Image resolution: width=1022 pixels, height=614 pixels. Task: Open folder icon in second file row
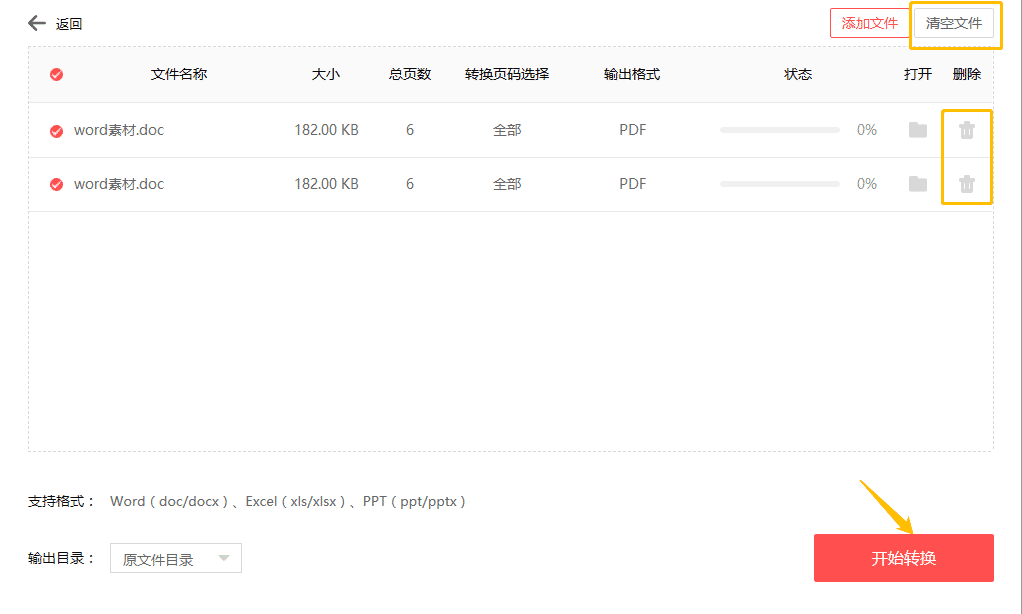918,184
